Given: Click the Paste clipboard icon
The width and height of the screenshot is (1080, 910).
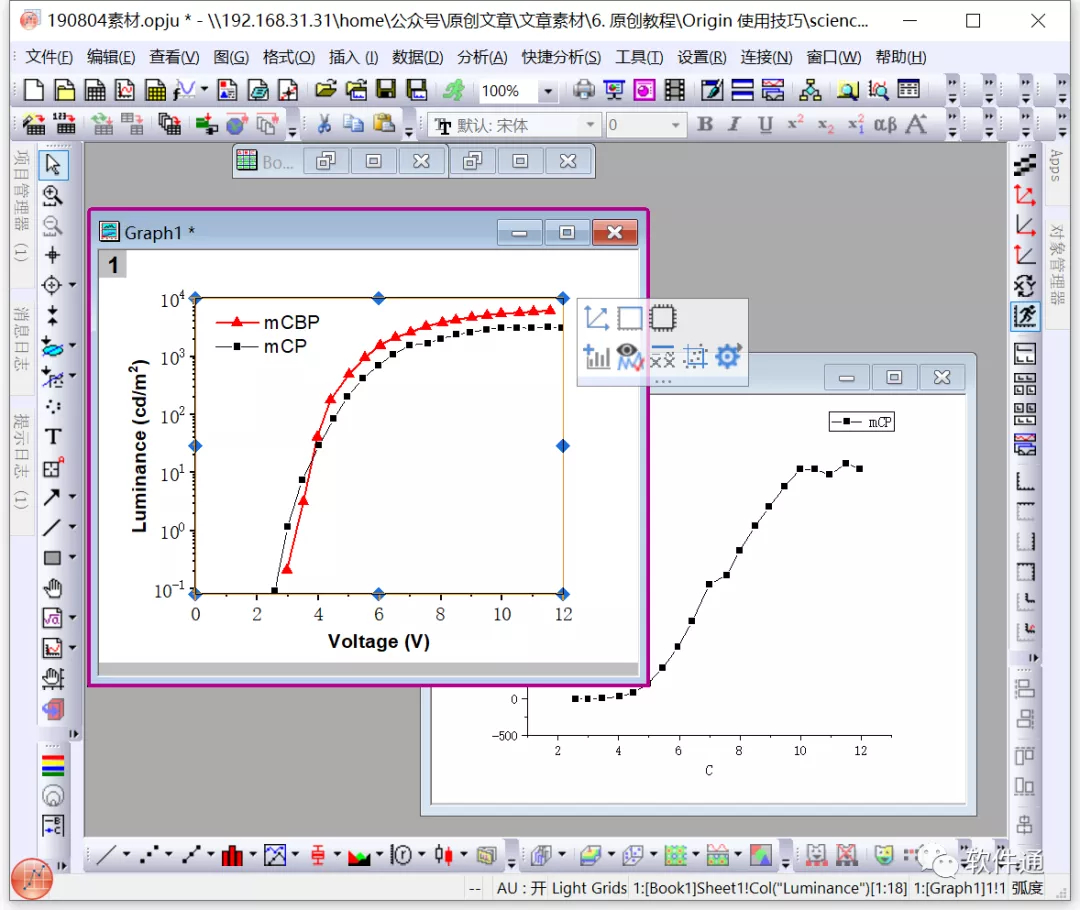Looking at the screenshot, I should coord(384,124).
